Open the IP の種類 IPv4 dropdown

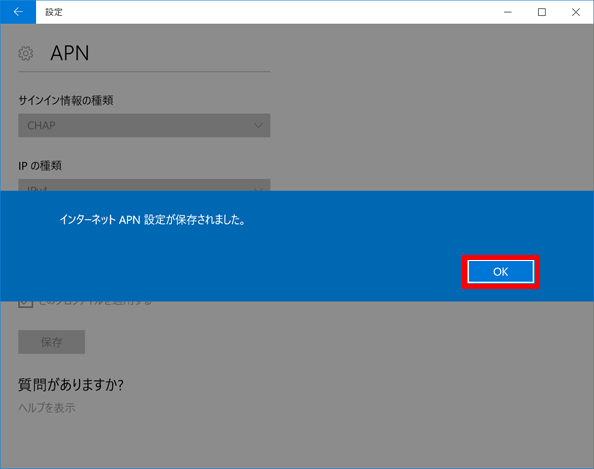[144, 185]
